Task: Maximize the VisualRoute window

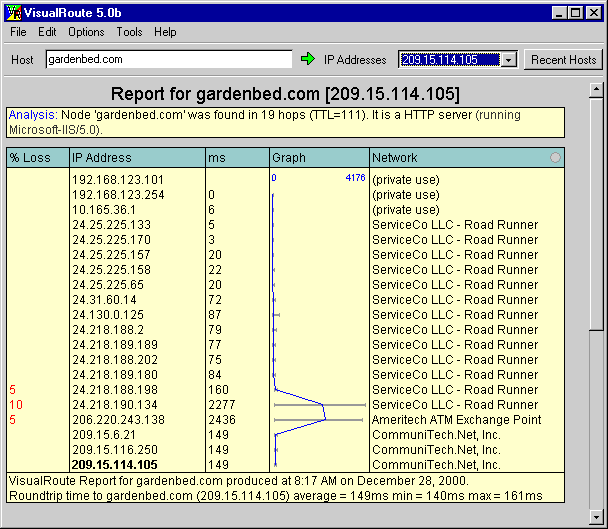Action: [575, 13]
